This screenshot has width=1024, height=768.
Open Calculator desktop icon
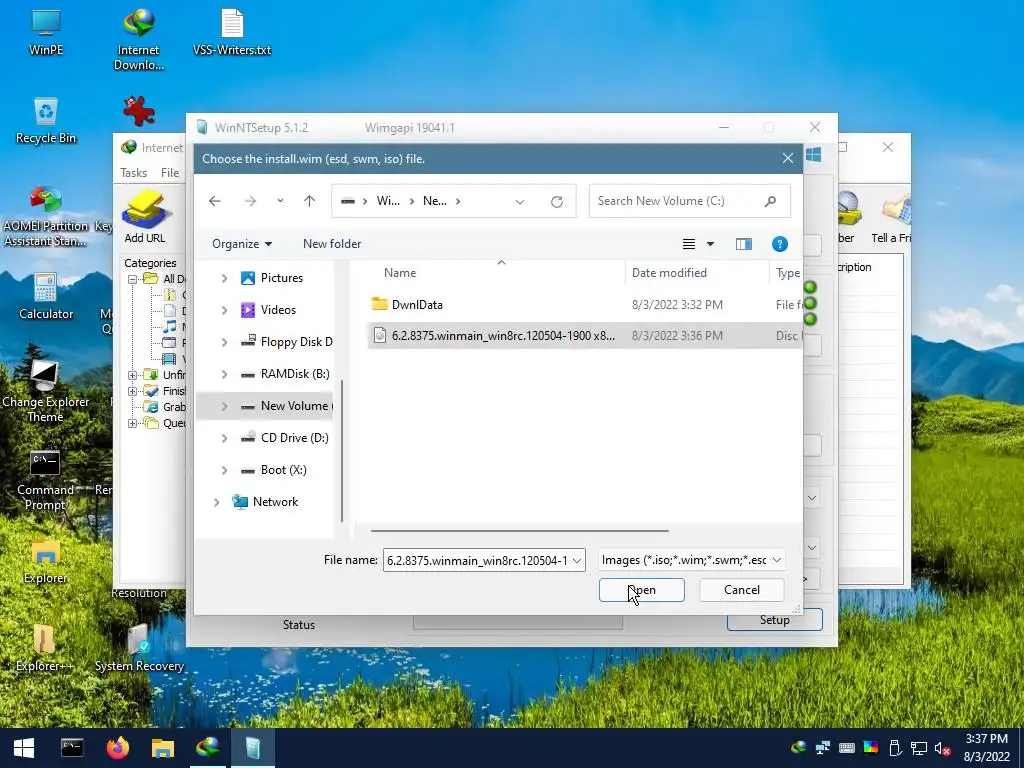point(46,297)
